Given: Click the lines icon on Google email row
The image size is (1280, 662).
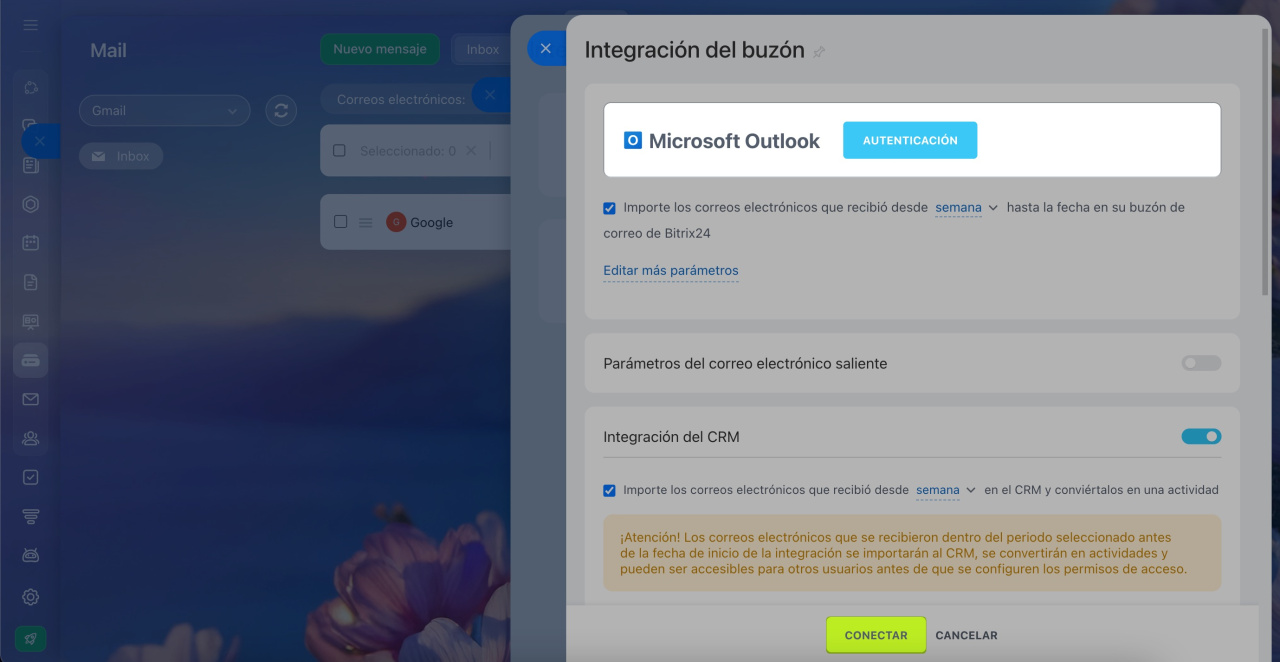Looking at the screenshot, I should pyautogui.click(x=366, y=222).
